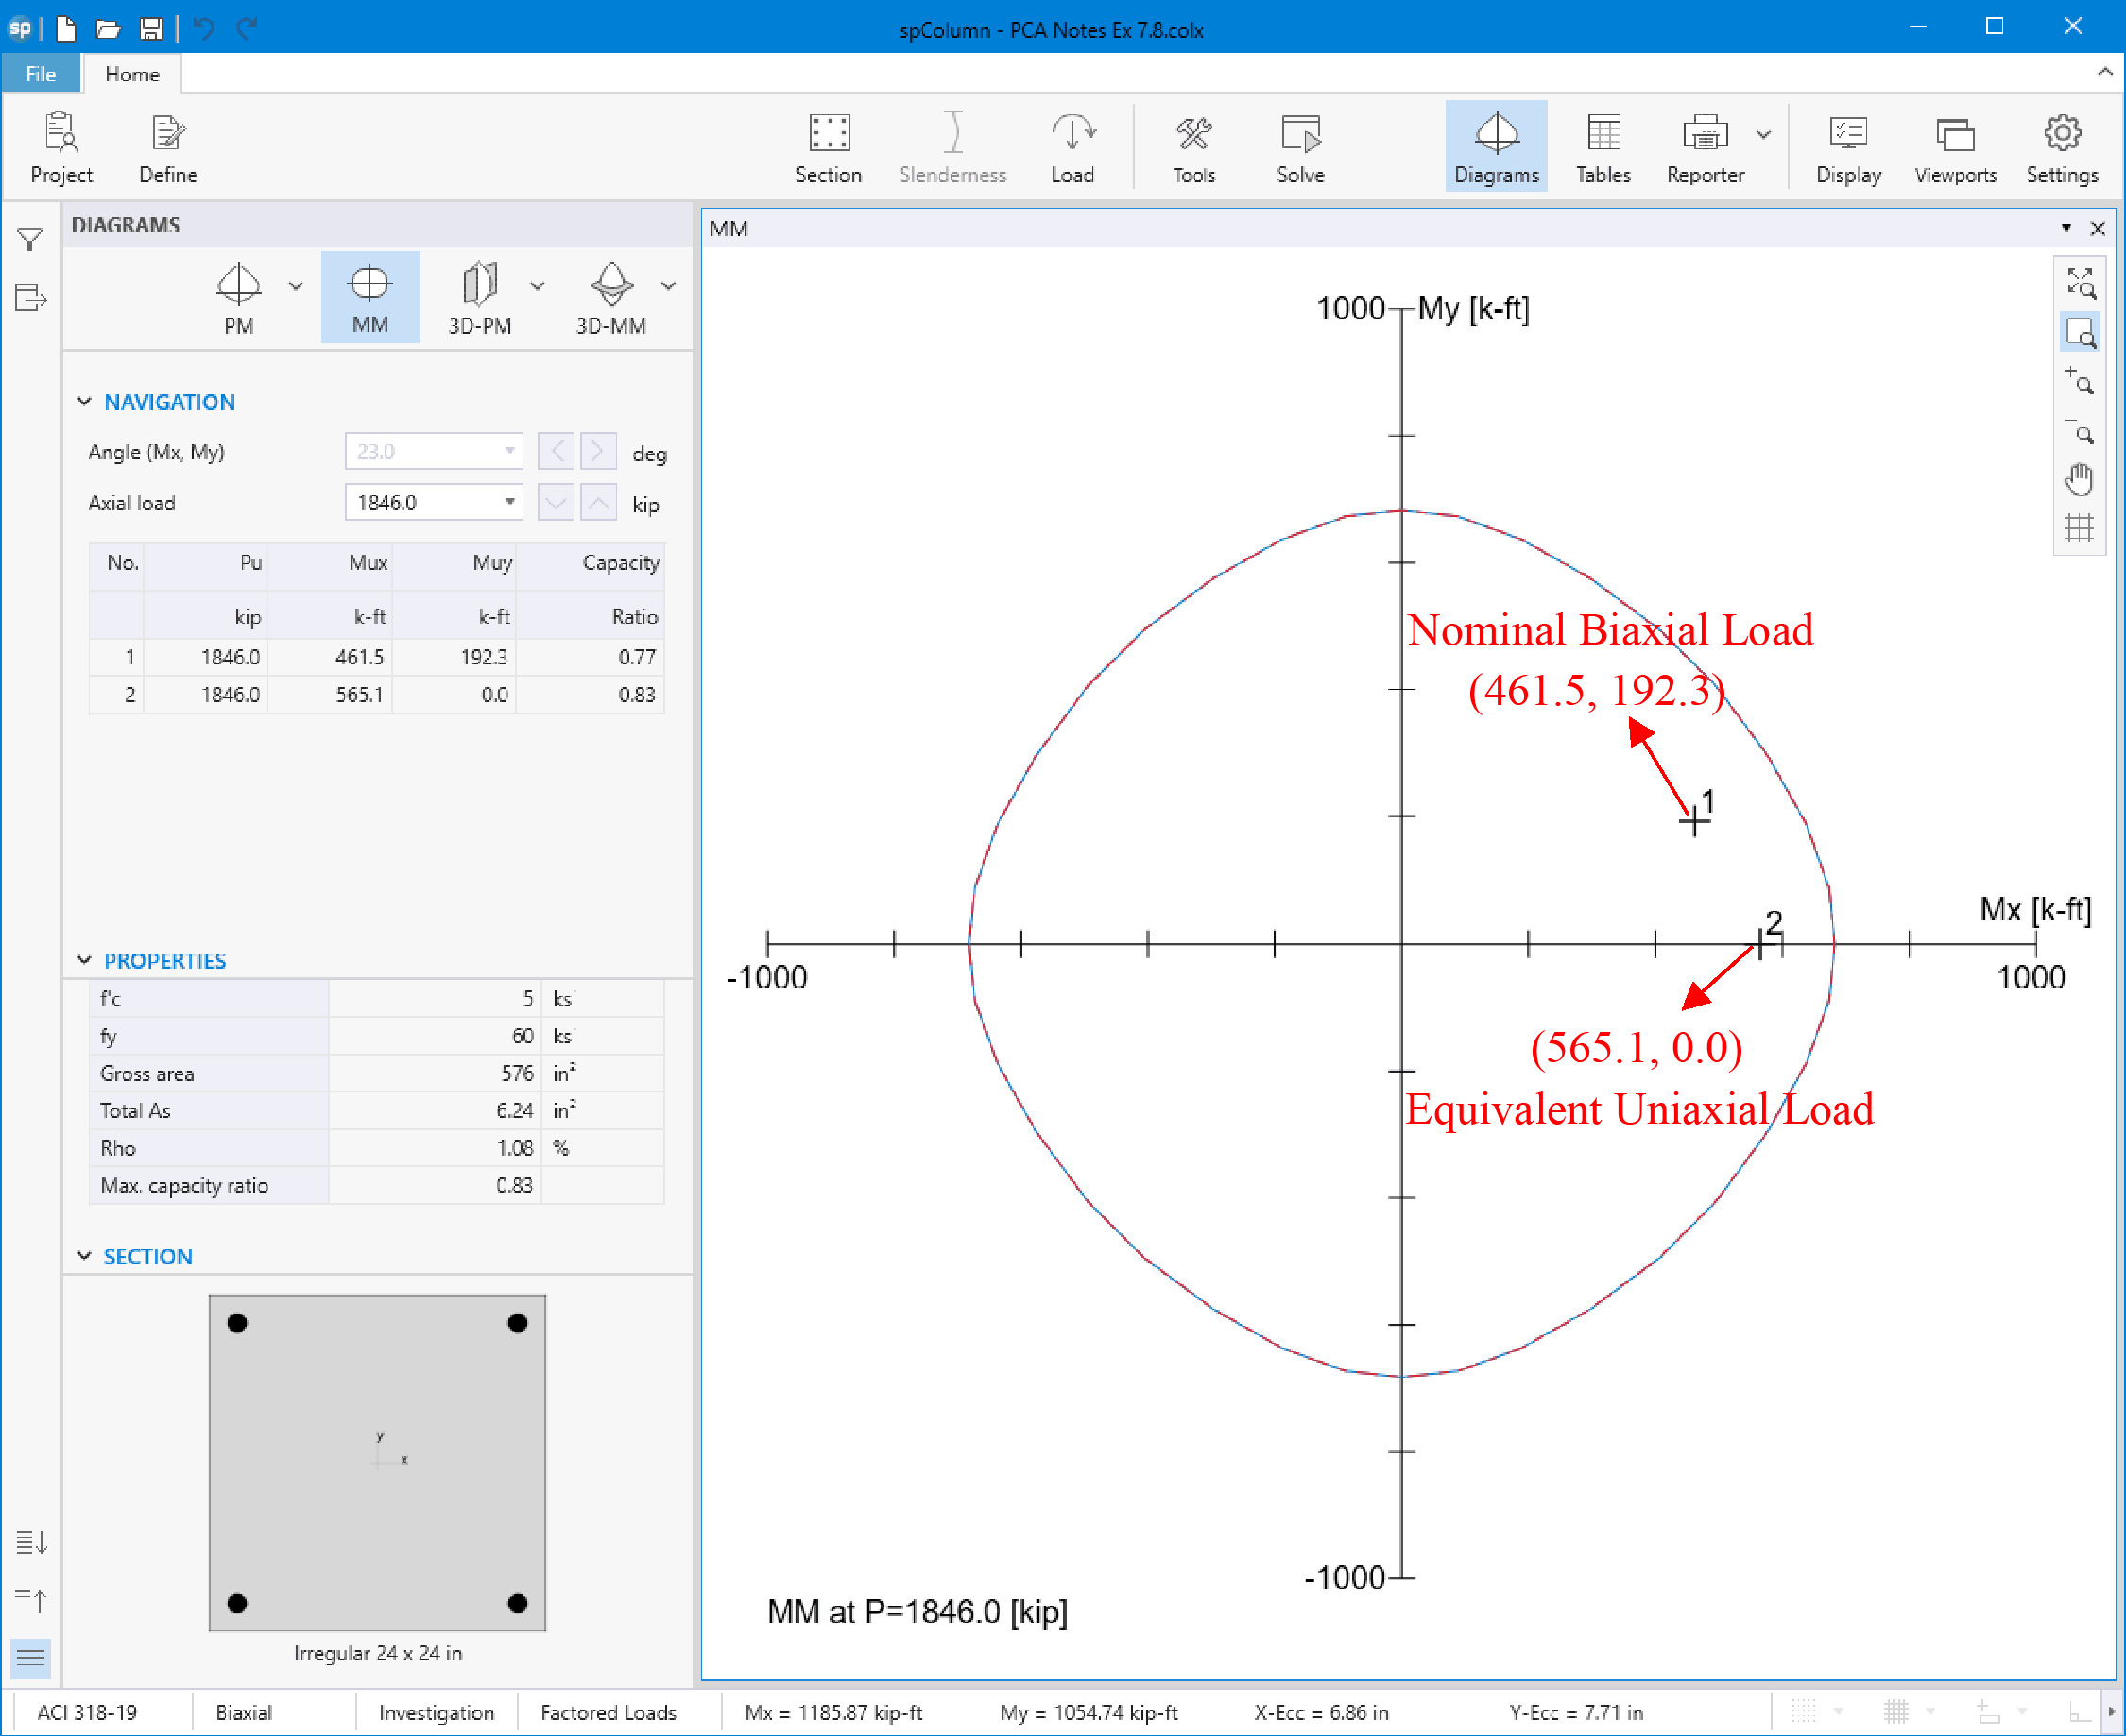Open the Section tool
Screen dimensions: 2126x1736
[x=828, y=148]
